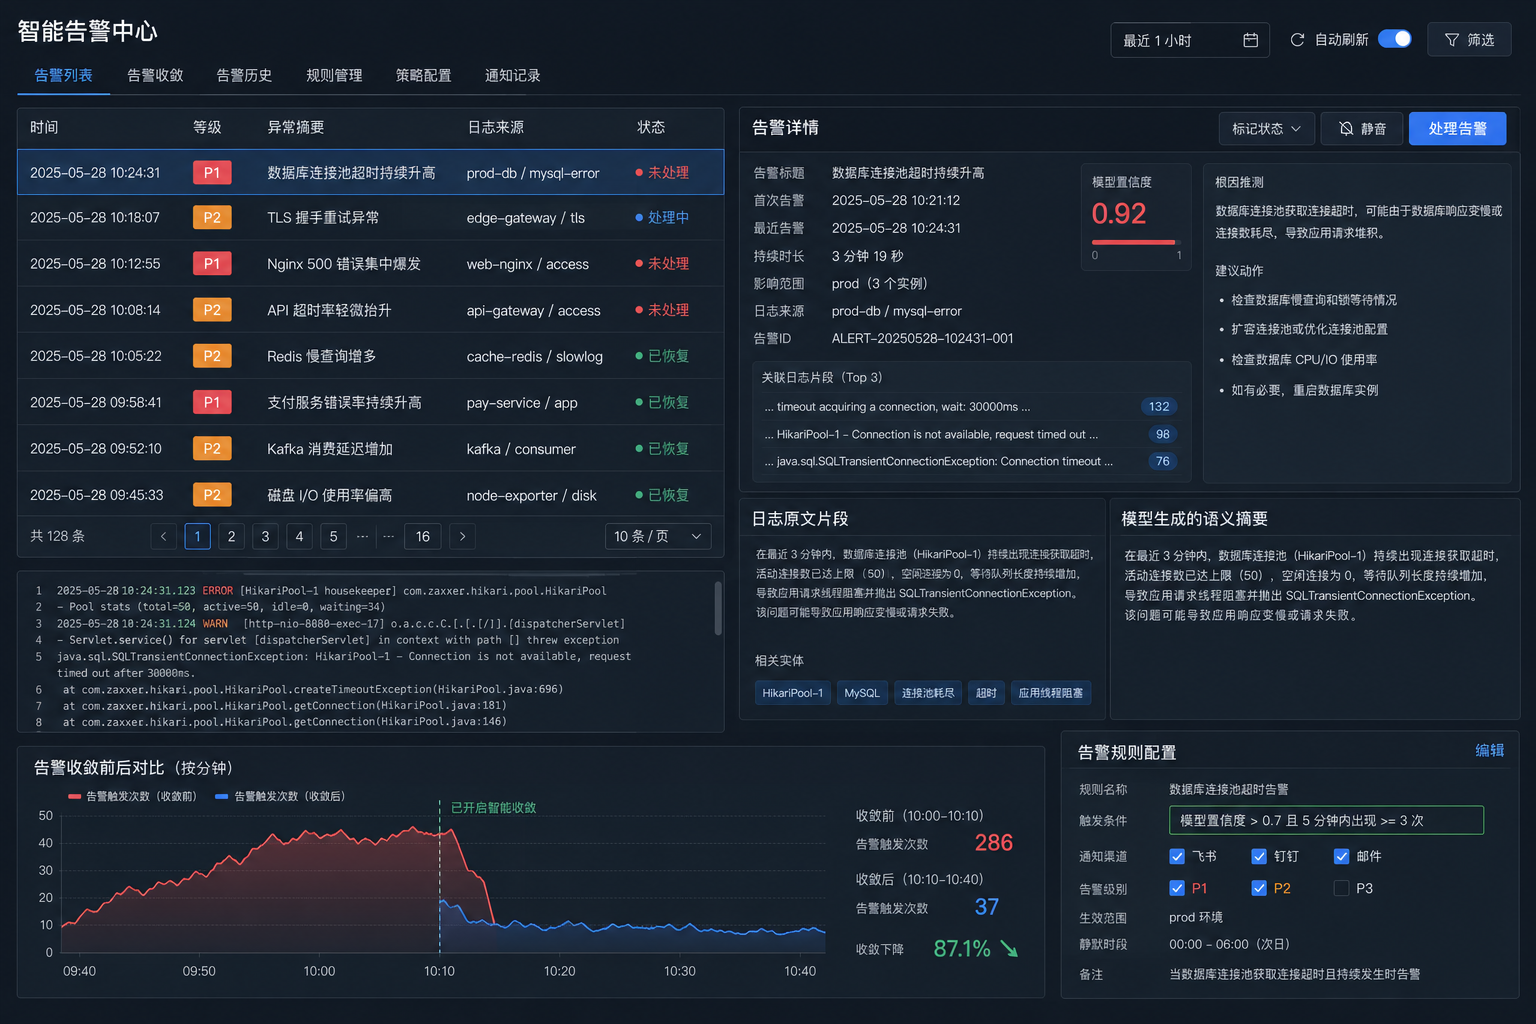
Task: Click the P2 badge of Redis slow query row
Action: [x=212, y=356]
